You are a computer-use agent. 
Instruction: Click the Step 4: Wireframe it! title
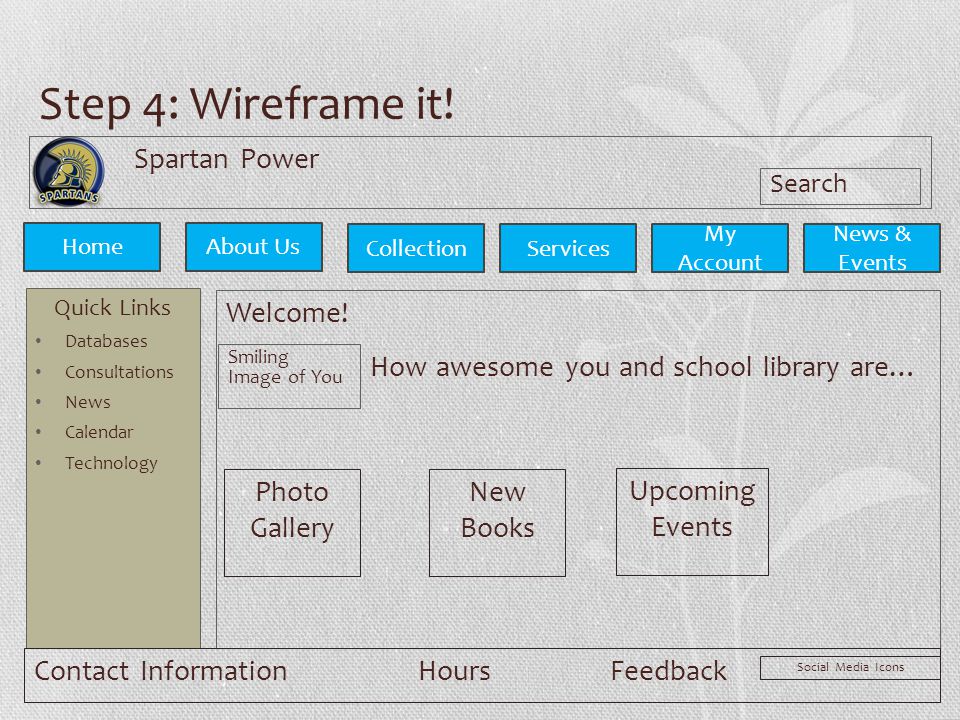[x=246, y=103]
